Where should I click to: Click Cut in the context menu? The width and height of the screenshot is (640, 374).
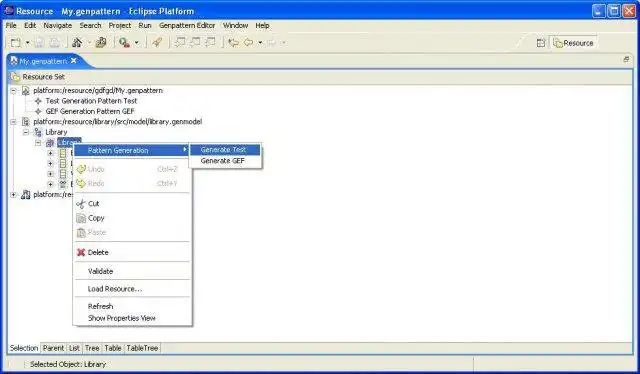point(131,203)
